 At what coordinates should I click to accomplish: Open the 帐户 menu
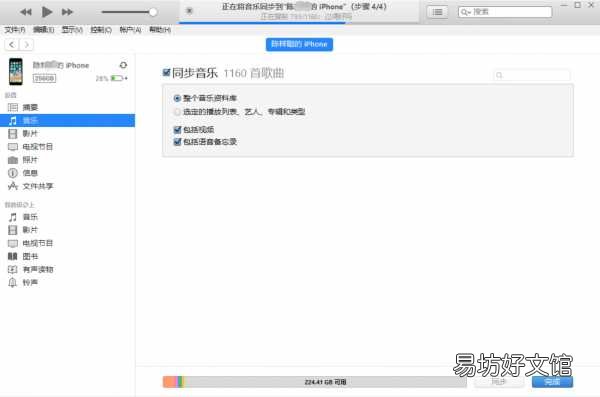pyautogui.click(x=130, y=29)
